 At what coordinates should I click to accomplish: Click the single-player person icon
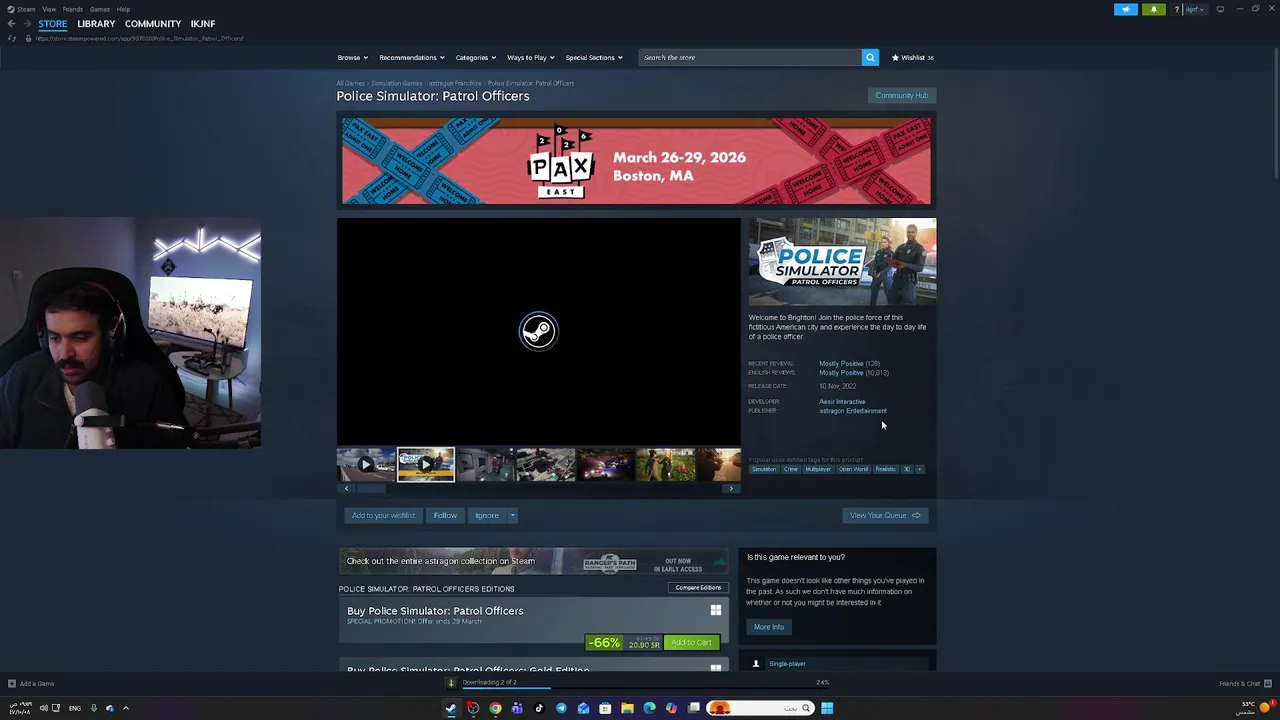[x=756, y=663]
